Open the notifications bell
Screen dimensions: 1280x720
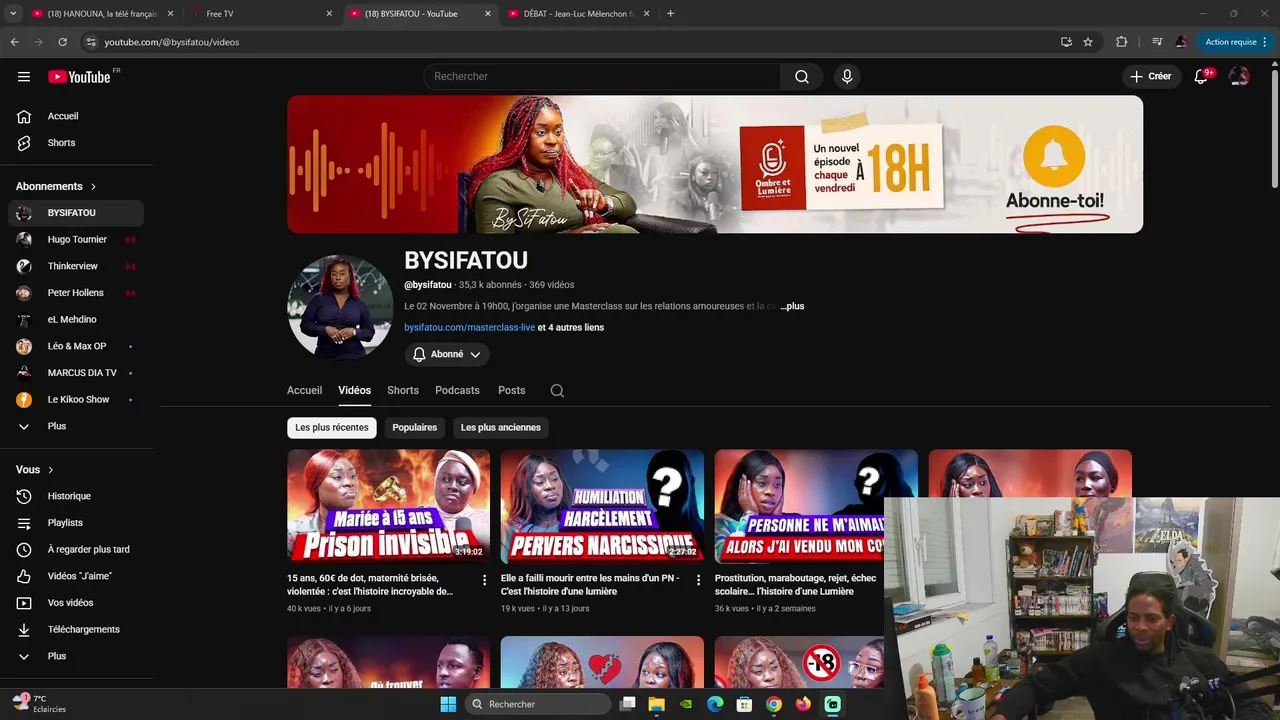(x=1201, y=77)
